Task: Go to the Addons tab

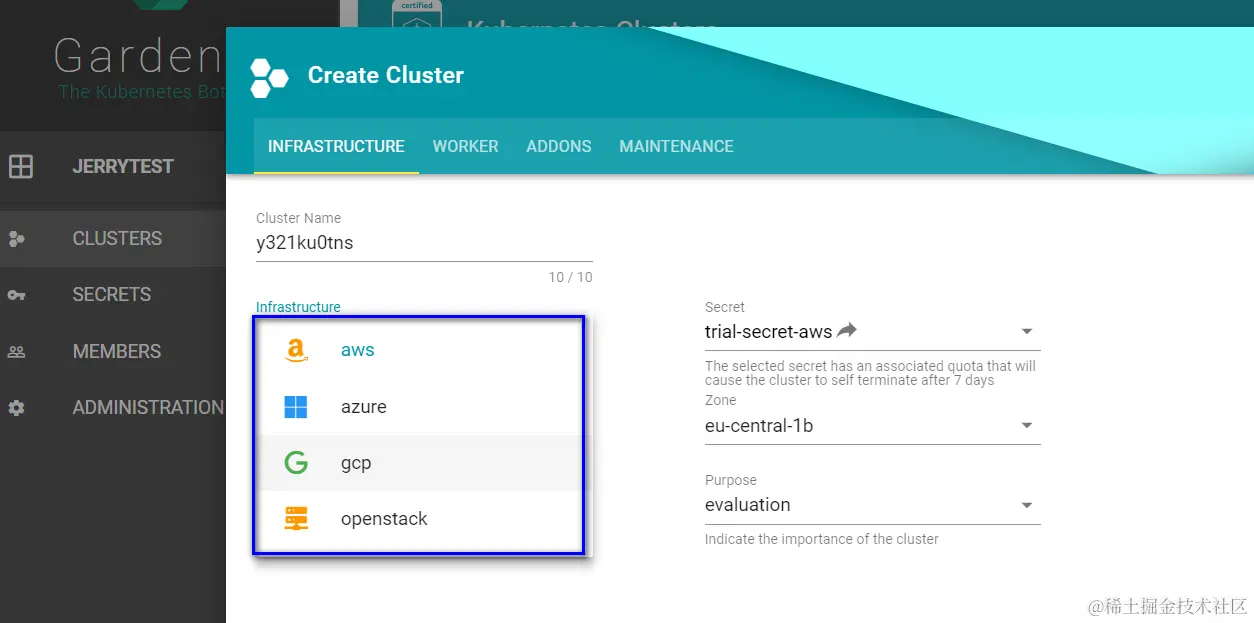Action: coord(559,146)
